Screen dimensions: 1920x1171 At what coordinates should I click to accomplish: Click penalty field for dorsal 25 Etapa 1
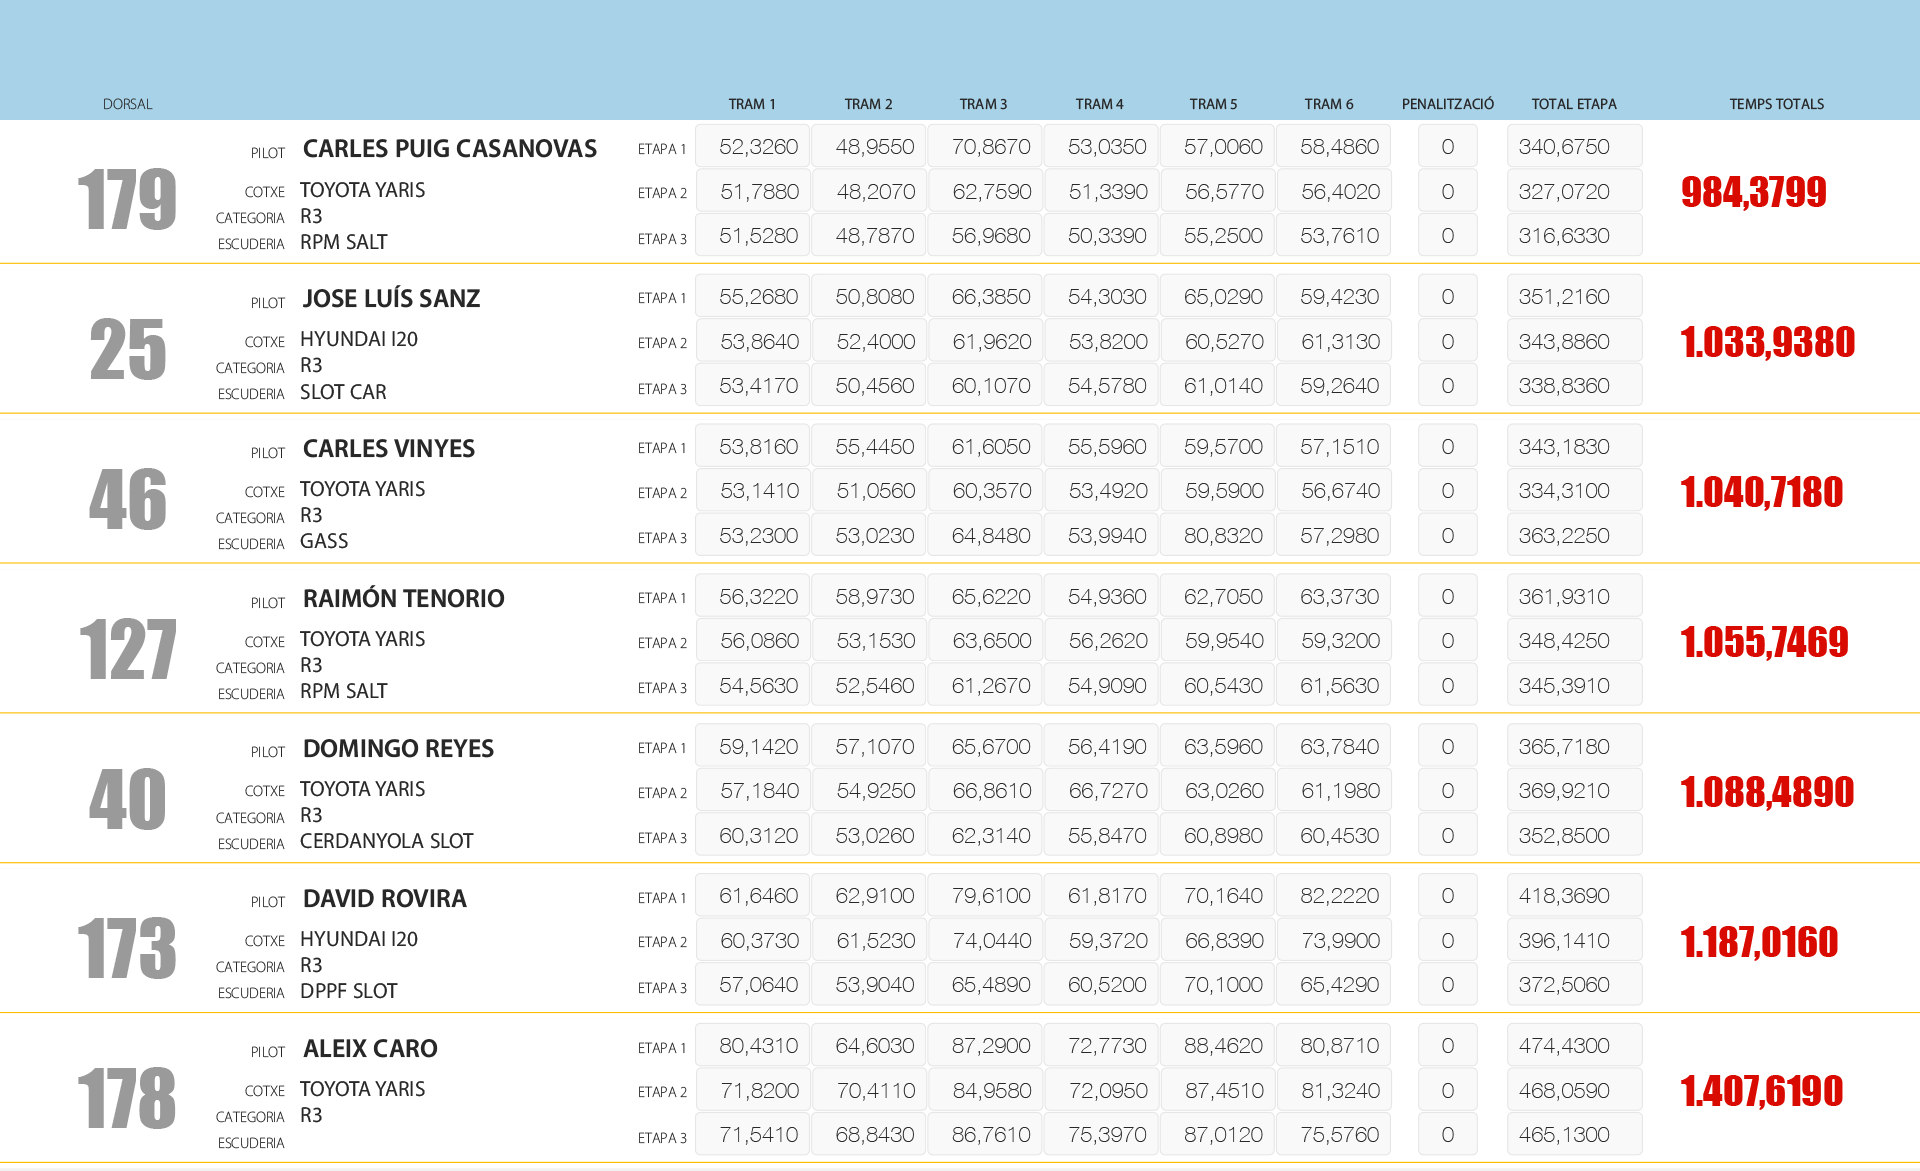coord(1447,297)
